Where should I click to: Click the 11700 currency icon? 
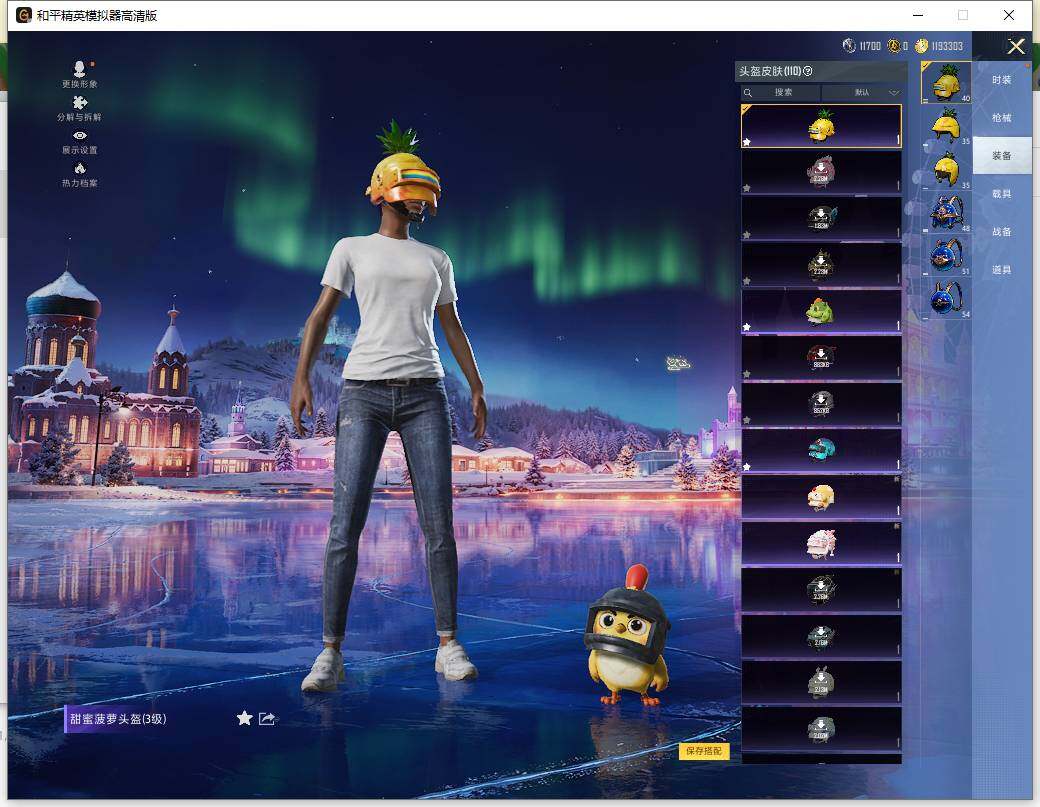point(849,45)
